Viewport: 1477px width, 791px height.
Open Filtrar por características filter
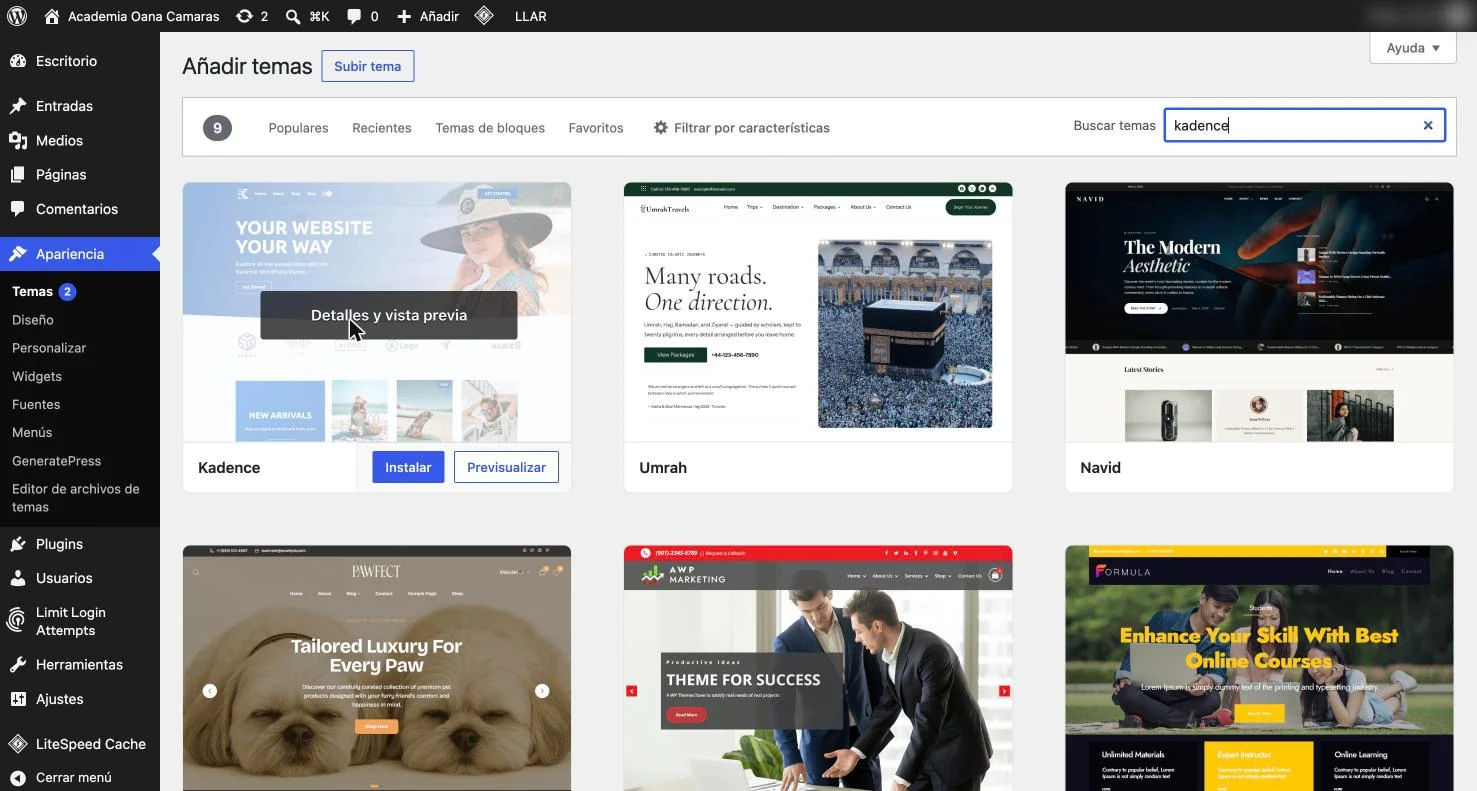tap(741, 128)
